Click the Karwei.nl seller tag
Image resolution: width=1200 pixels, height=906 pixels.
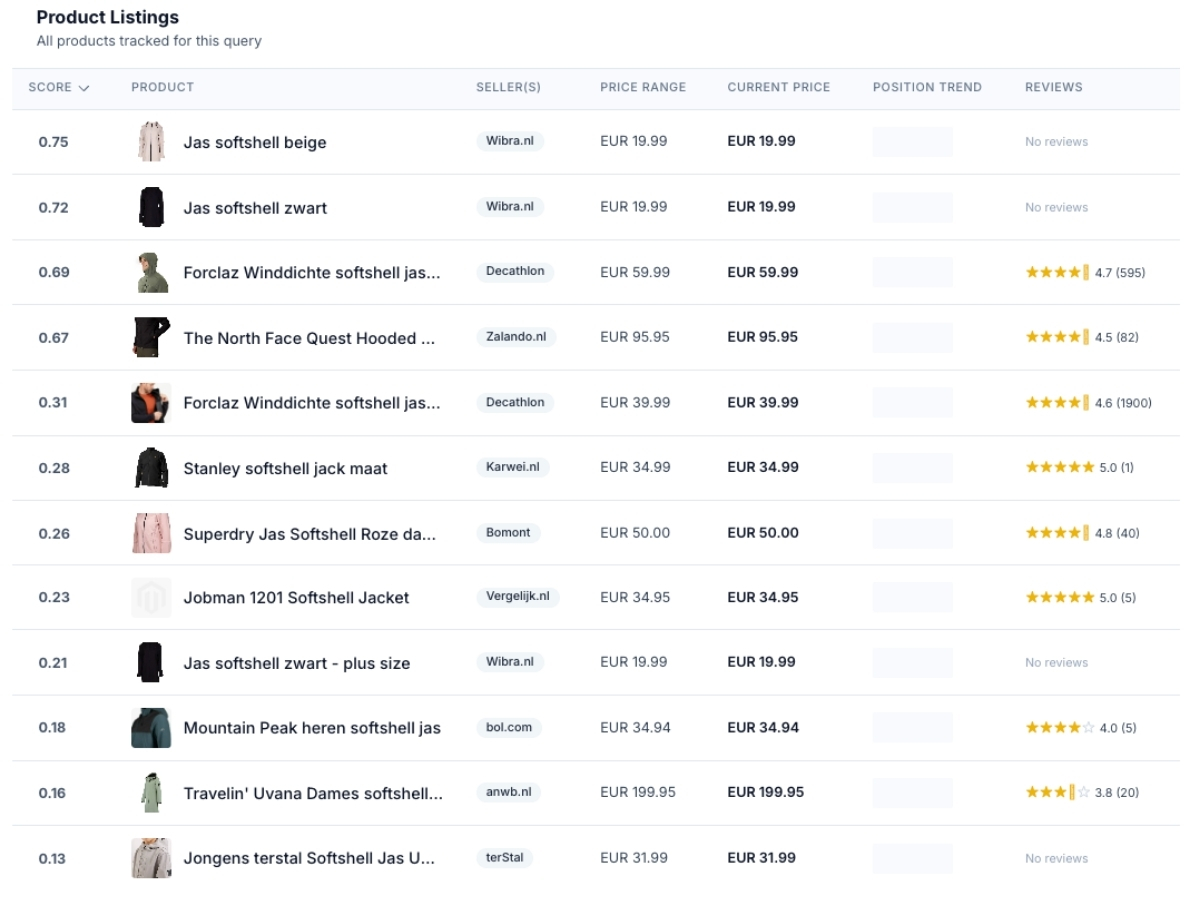click(512, 467)
